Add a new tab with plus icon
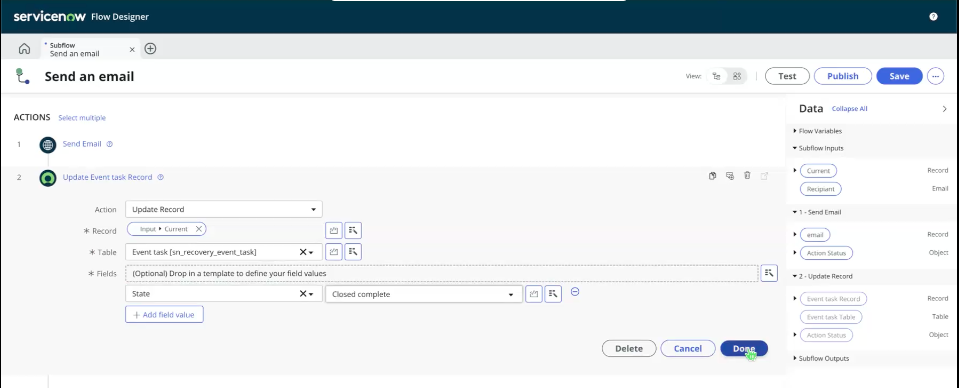The image size is (959, 388). click(x=150, y=49)
